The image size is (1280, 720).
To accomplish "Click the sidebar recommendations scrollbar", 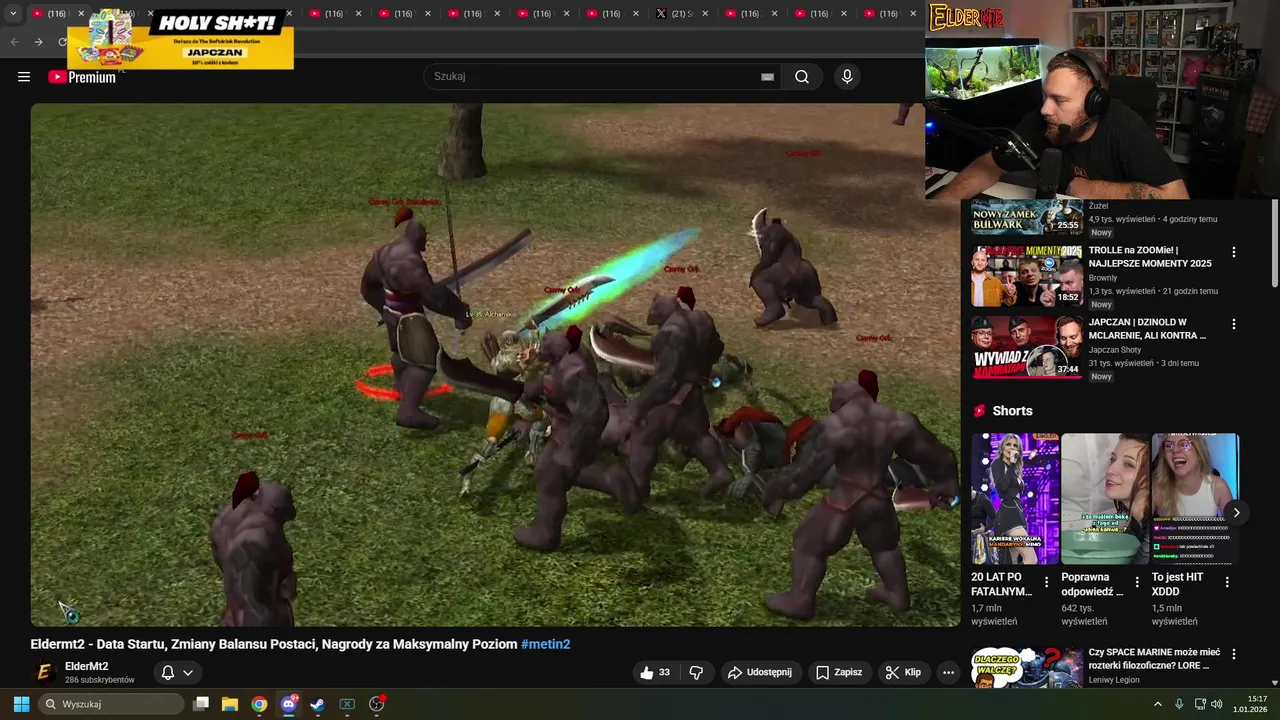I will [x=1275, y=243].
